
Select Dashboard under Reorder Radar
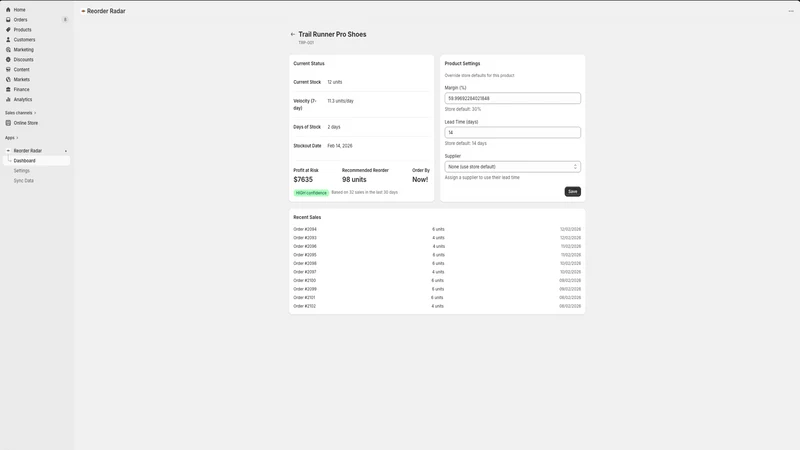pos(36,161)
